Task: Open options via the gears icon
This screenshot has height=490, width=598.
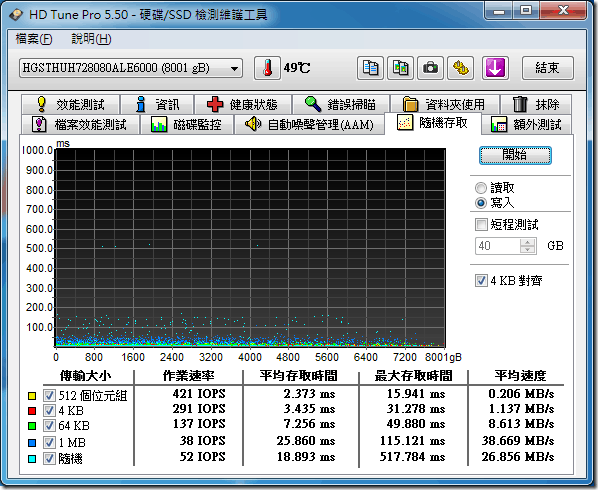Action: (x=460, y=68)
